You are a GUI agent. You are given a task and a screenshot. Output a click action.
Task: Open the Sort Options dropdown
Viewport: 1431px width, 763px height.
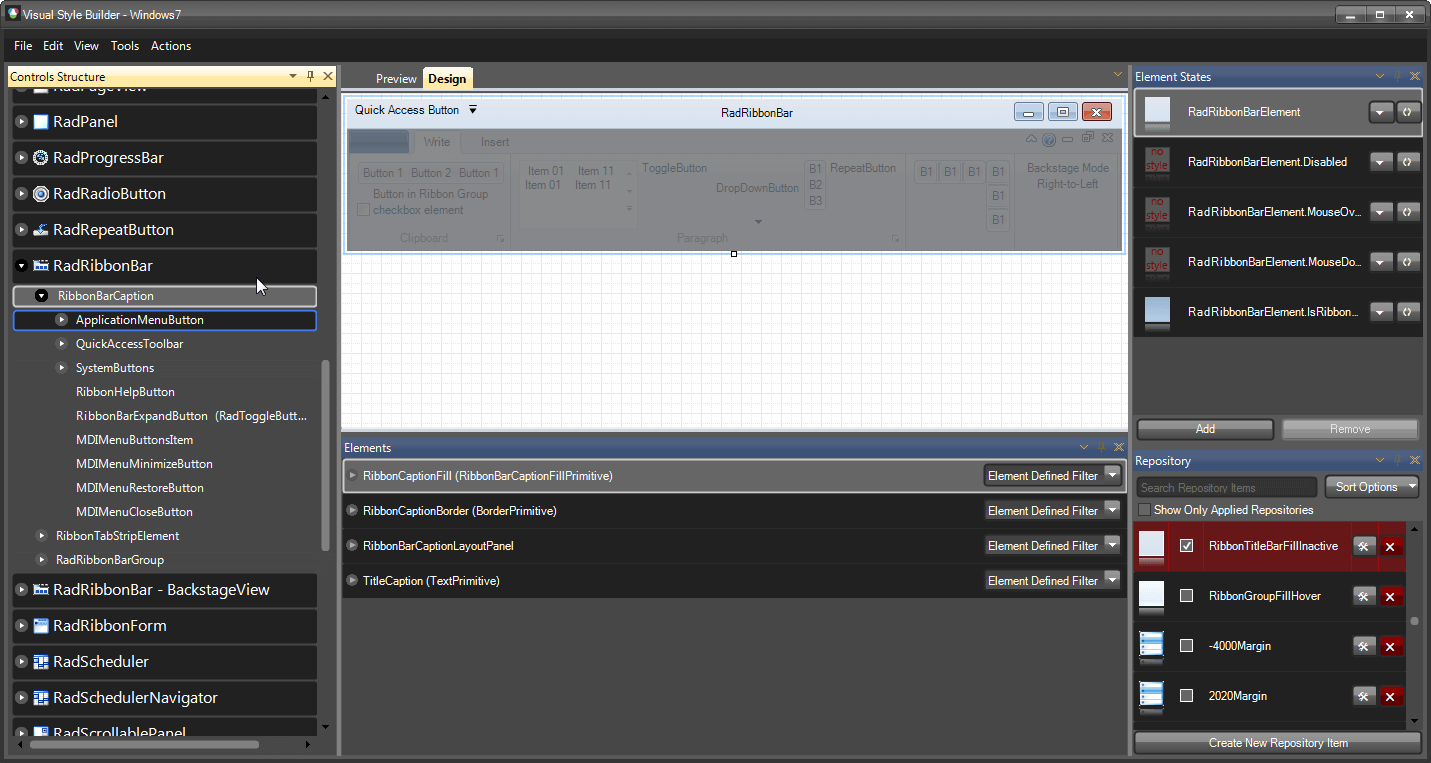[x=1371, y=487]
